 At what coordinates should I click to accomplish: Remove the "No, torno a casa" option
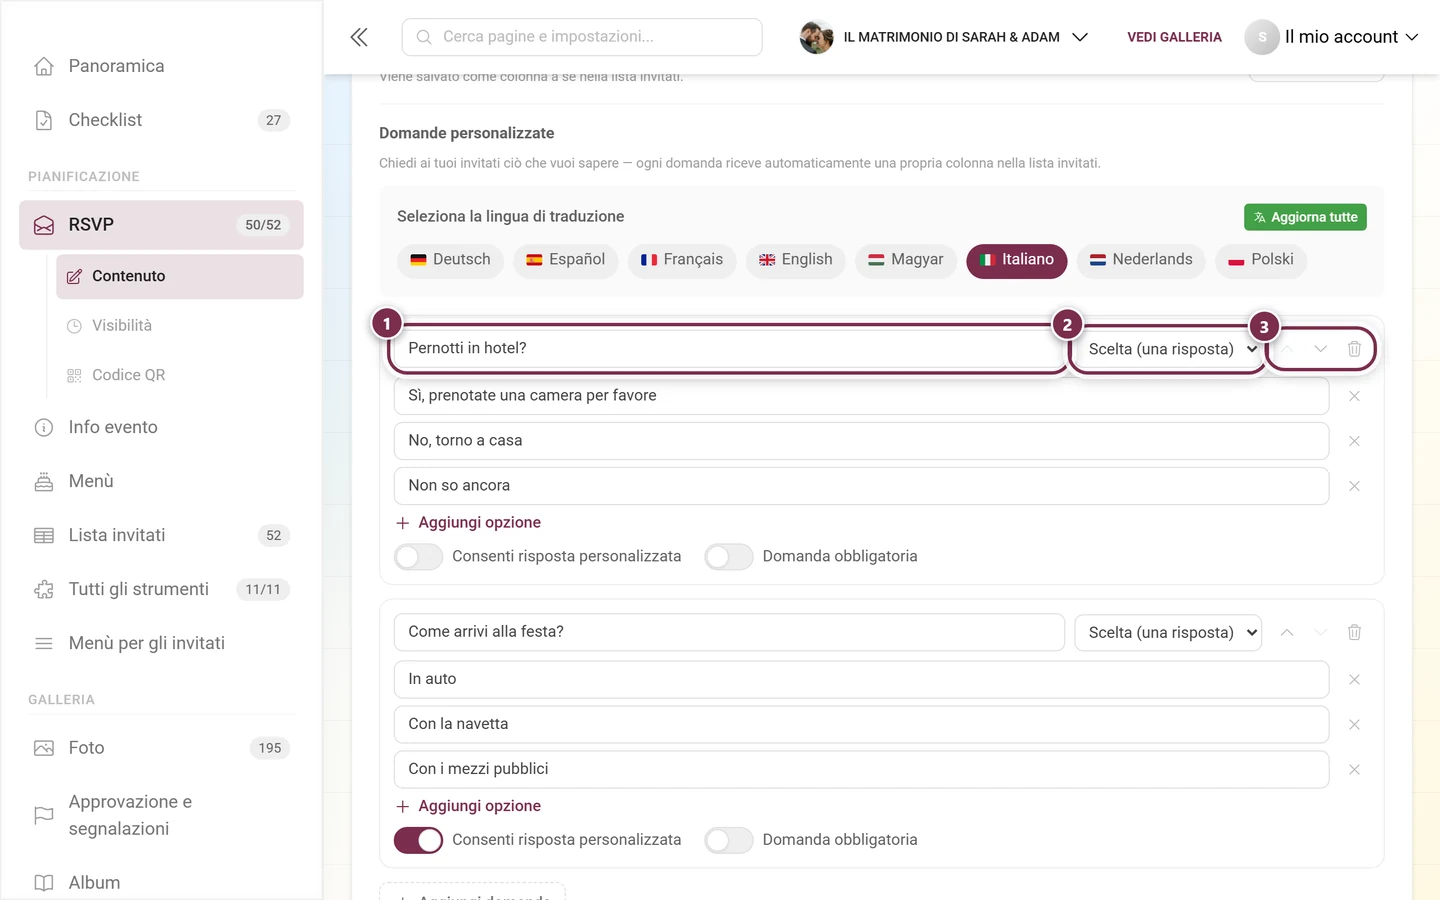point(1354,441)
